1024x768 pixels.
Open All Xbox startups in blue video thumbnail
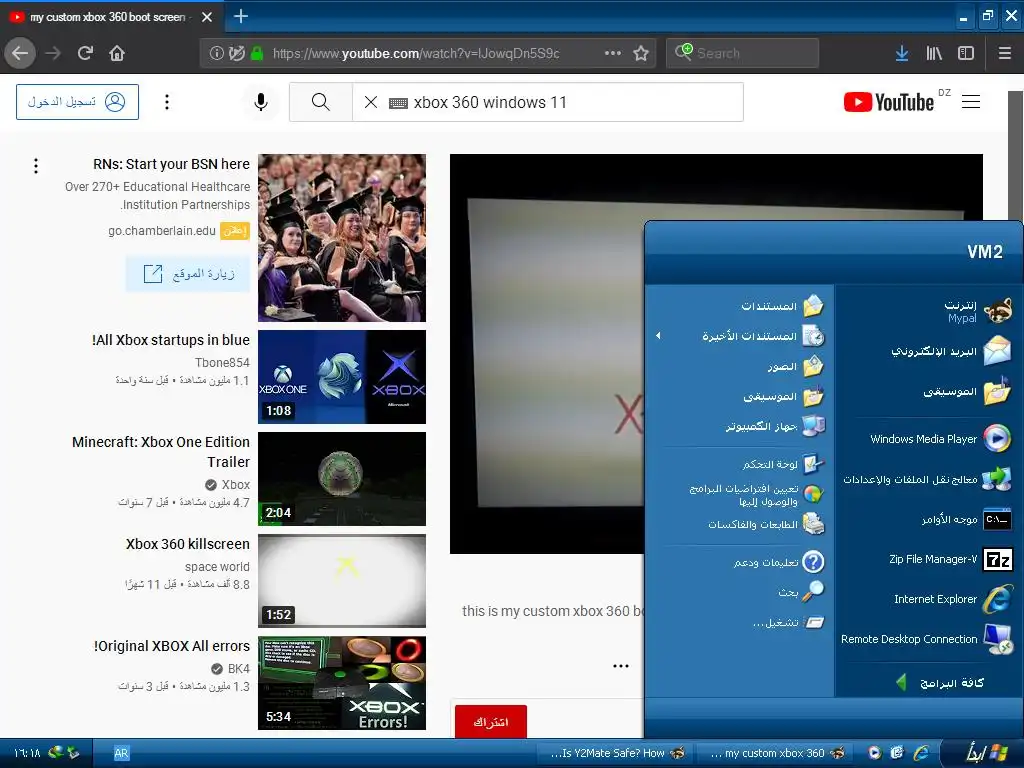pos(342,377)
